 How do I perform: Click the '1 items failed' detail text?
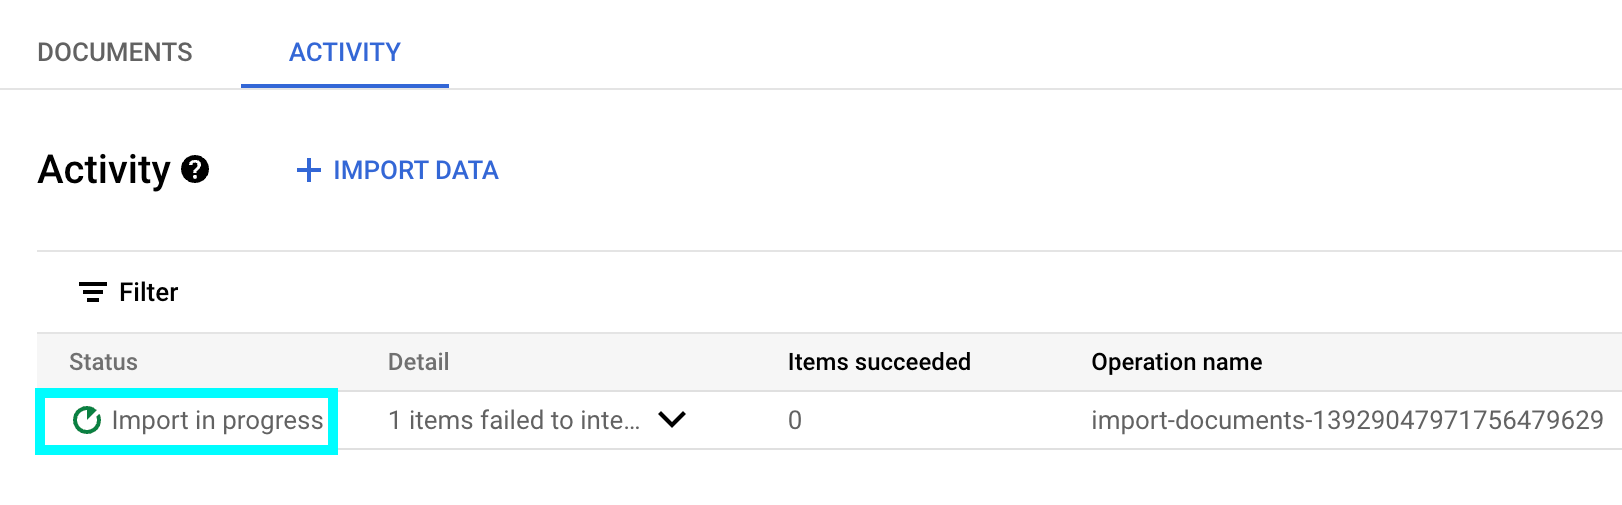tap(513, 420)
